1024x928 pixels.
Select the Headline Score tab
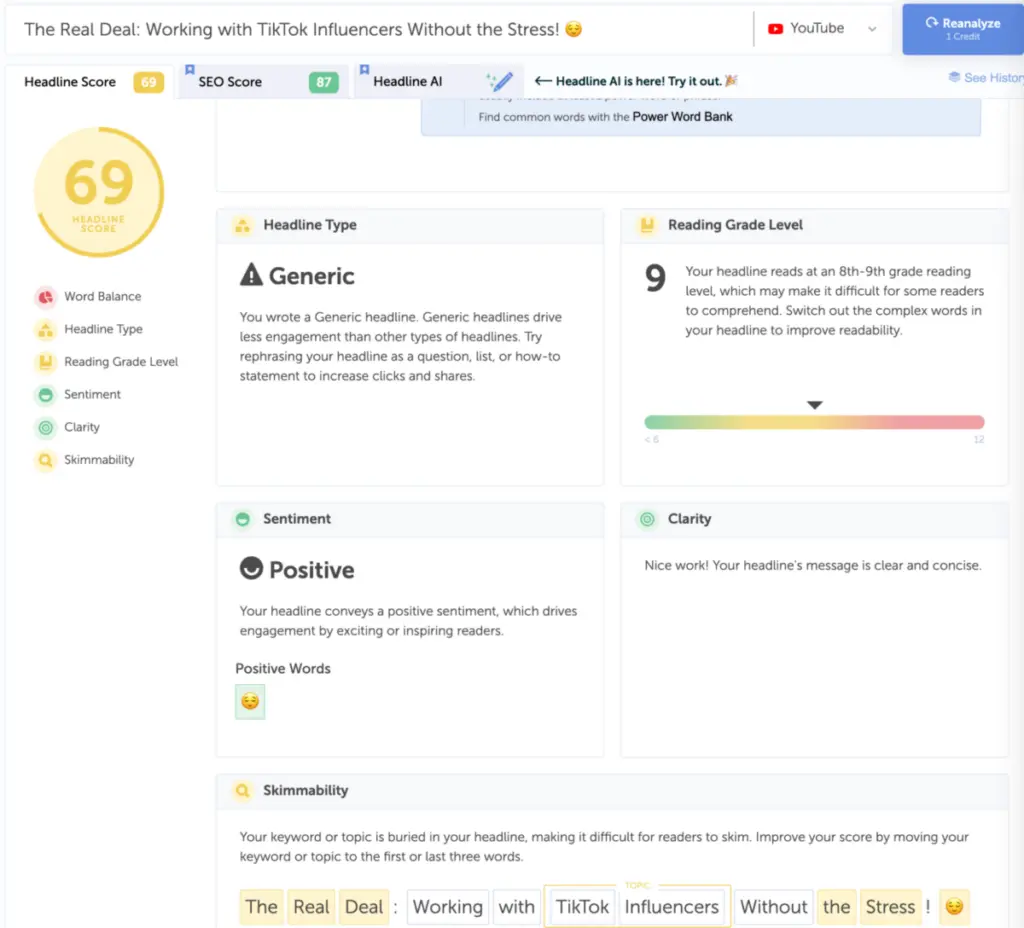[70, 82]
